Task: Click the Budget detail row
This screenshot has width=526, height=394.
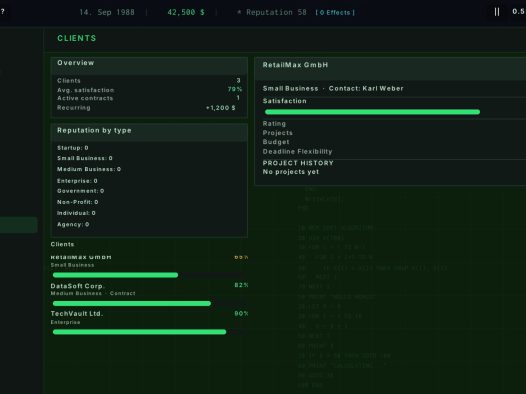Action: tap(394, 142)
